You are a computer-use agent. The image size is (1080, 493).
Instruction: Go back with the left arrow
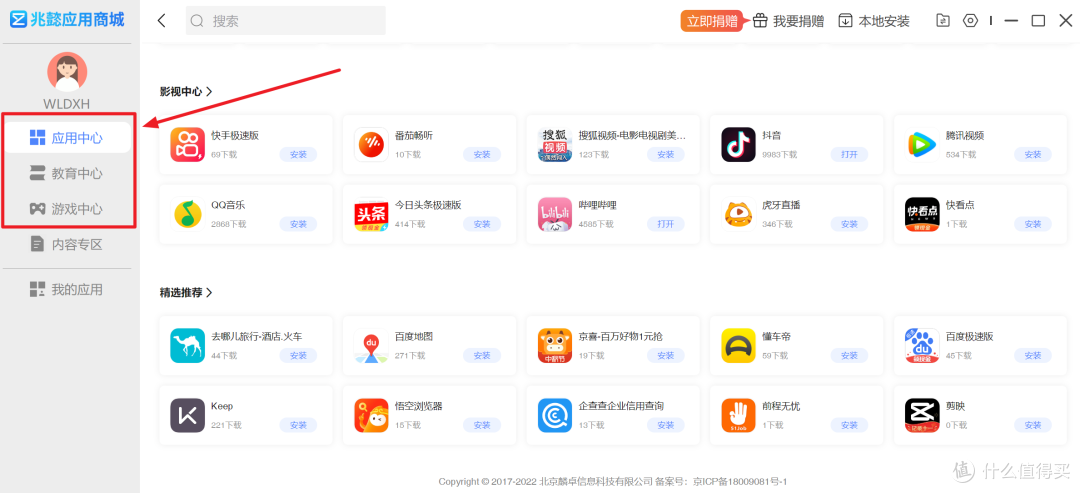pyautogui.click(x=162, y=21)
